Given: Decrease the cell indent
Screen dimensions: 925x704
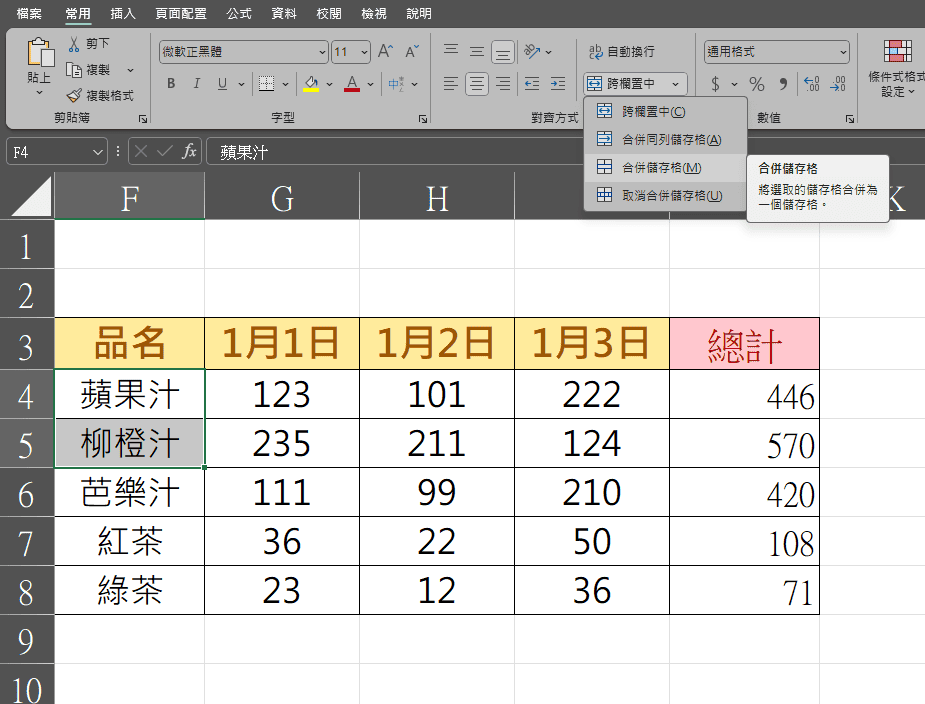Looking at the screenshot, I should point(532,84).
